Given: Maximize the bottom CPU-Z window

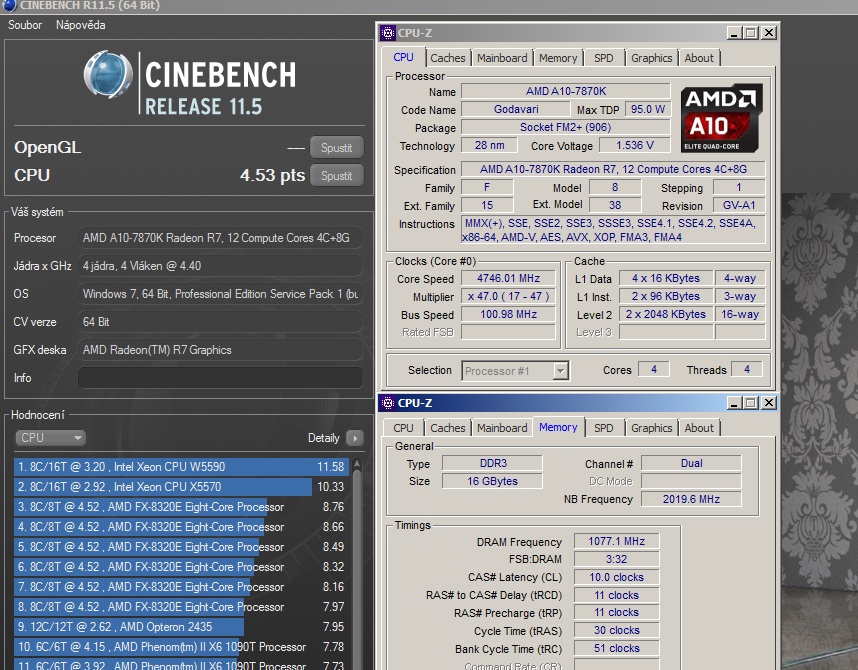Looking at the screenshot, I should [751, 403].
